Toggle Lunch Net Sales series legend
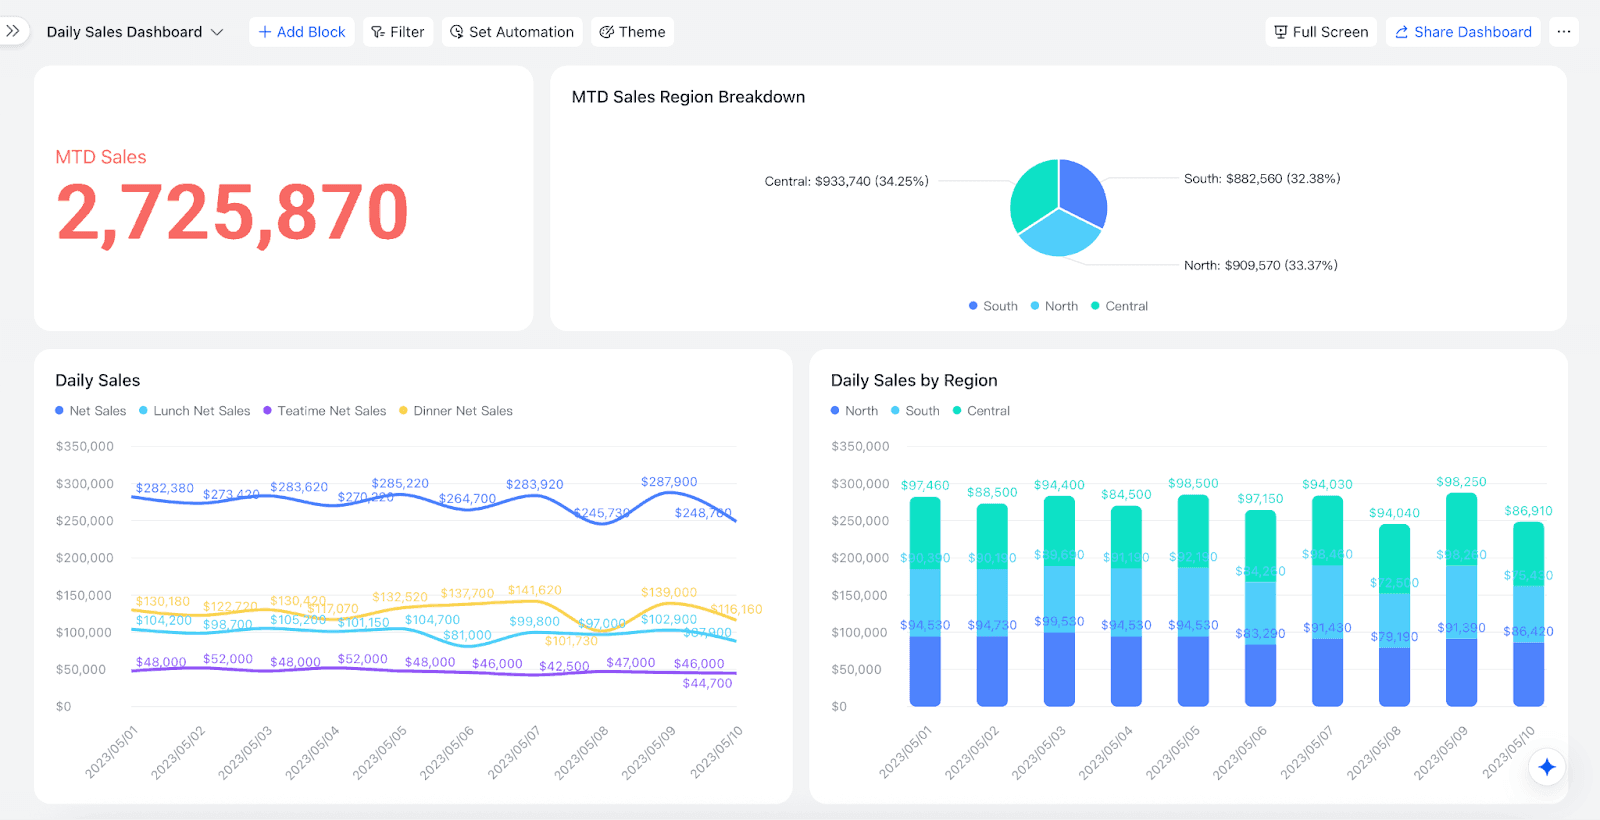This screenshot has height=820, width=1600. pyautogui.click(x=195, y=411)
